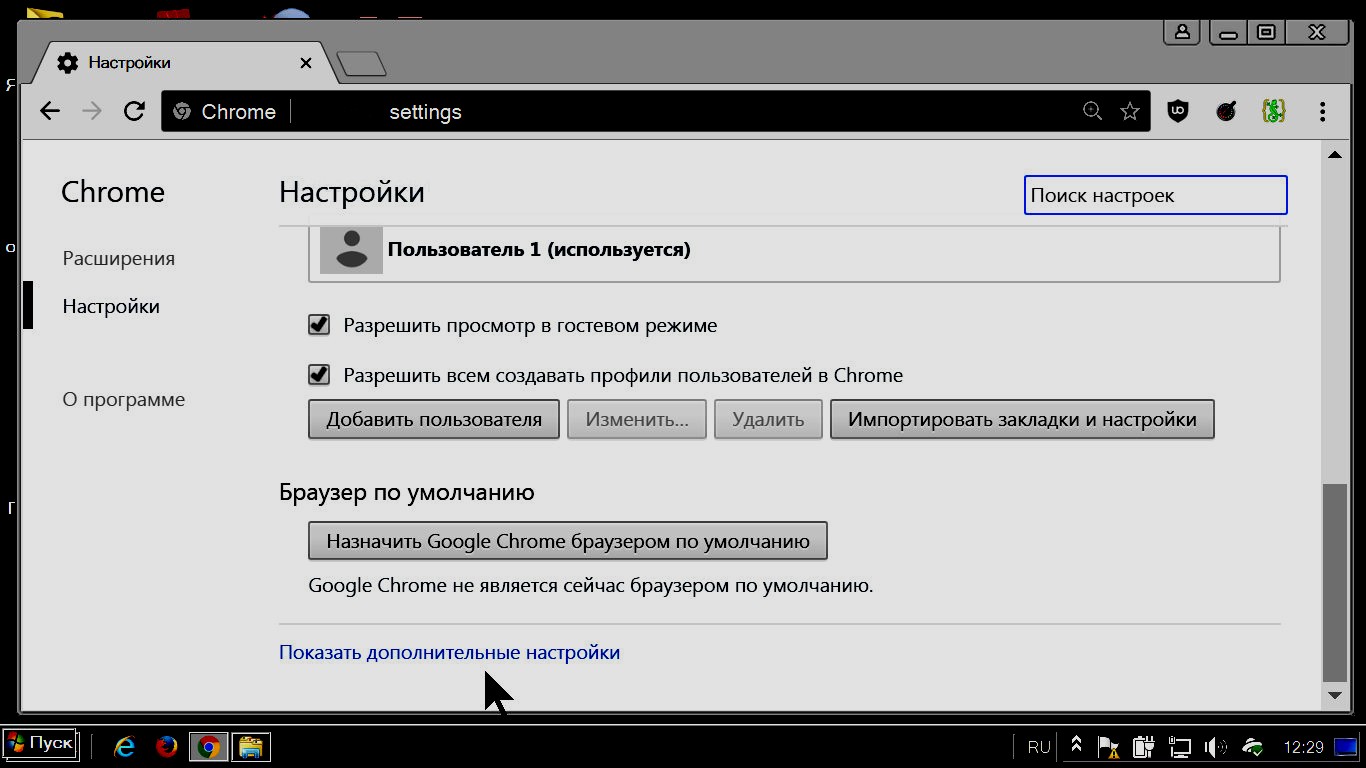This screenshot has width=1366, height=768.
Task: Launch Internet Explorer from the taskbar
Action: click(x=124, y=746)
